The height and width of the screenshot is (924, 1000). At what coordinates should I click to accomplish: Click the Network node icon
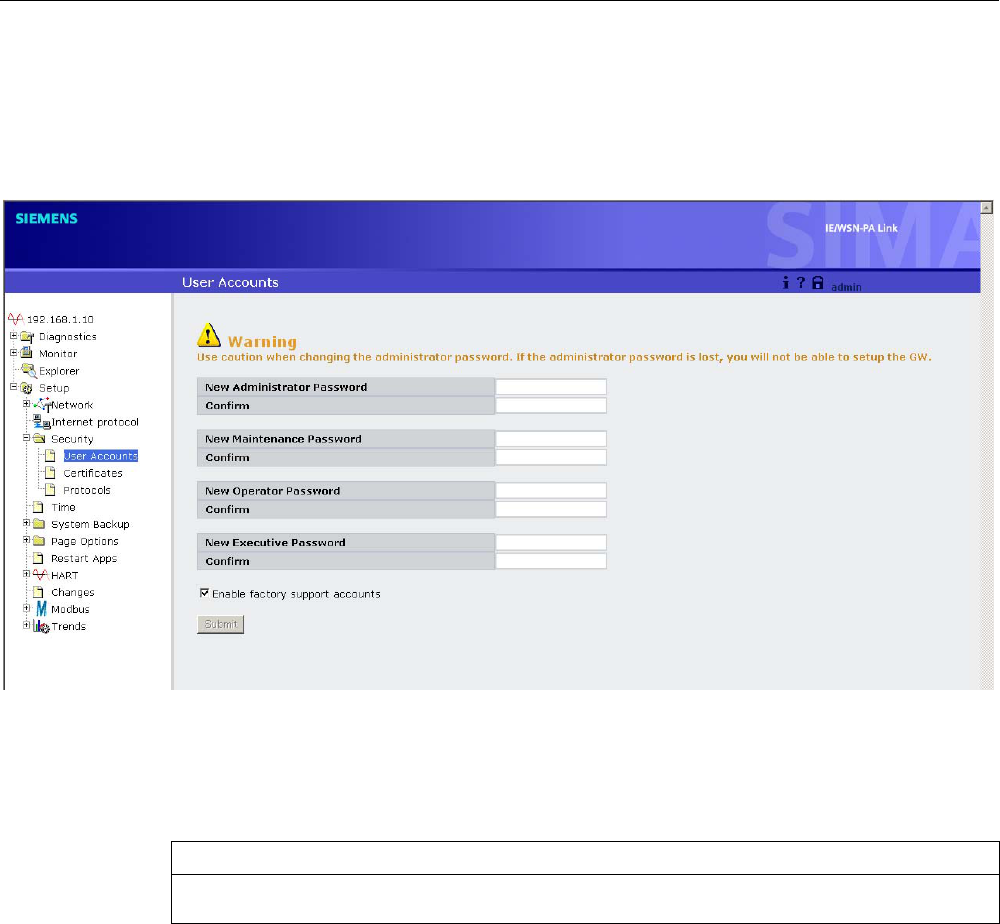(x=42, y=404)
